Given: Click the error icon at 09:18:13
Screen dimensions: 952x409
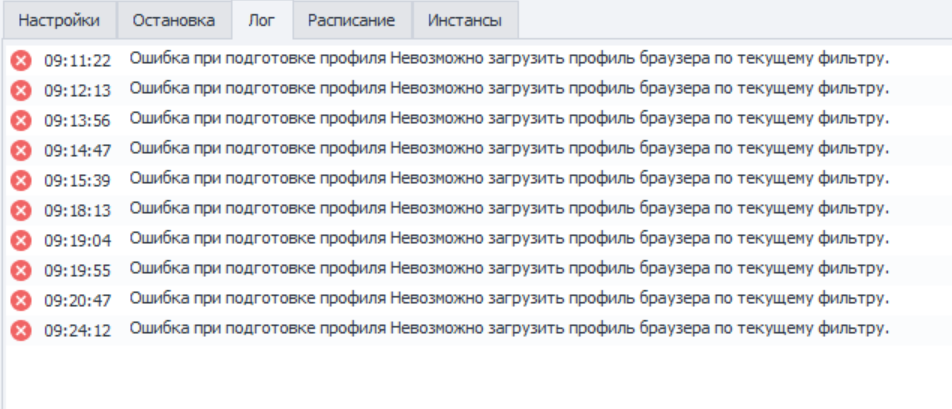Looking at the screenshot, I should click(x=21, y=210).
